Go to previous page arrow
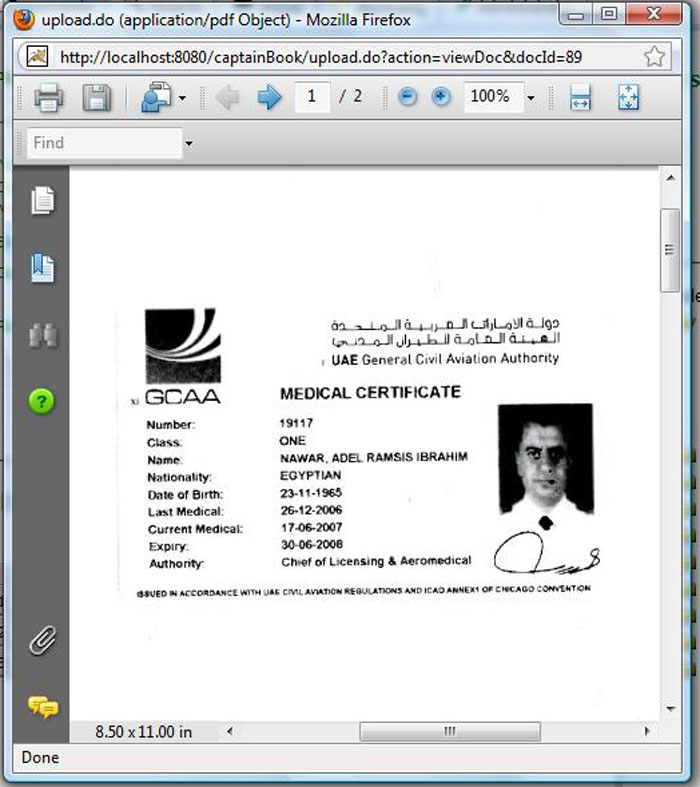Screen dimensions: 700x787 (x=226, y=97)
